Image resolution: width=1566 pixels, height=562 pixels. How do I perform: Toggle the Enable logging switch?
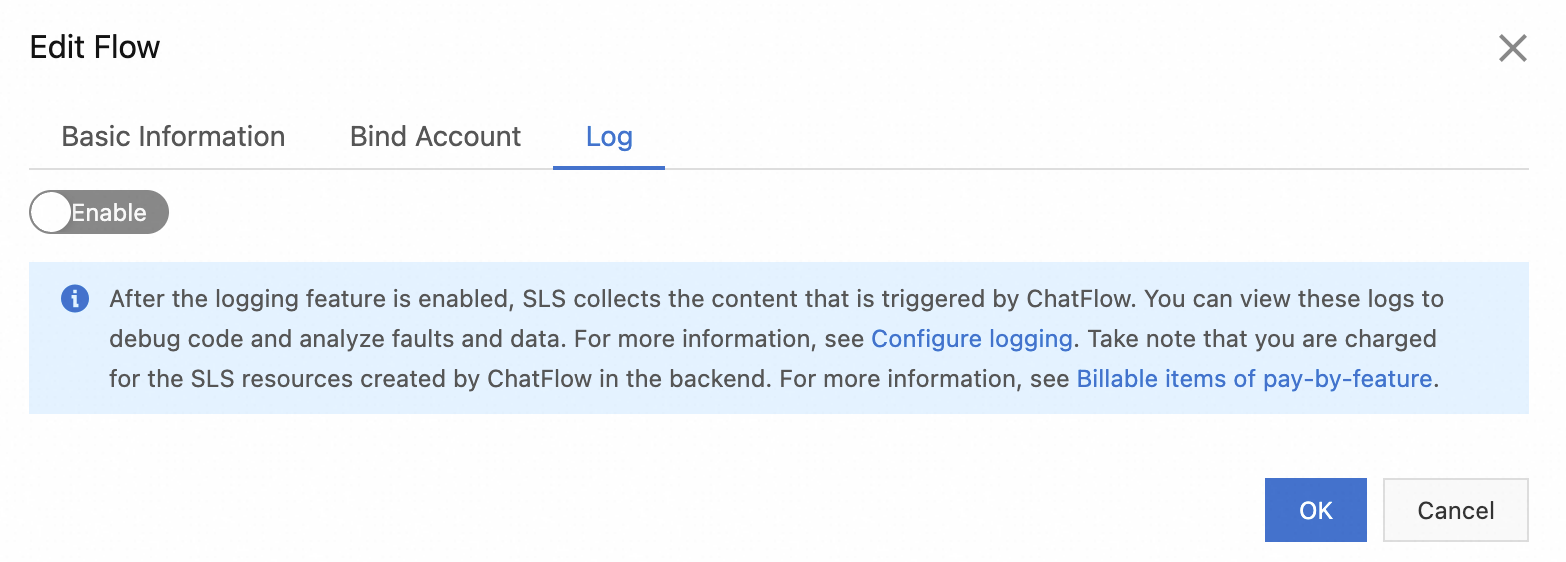[99, 212]
